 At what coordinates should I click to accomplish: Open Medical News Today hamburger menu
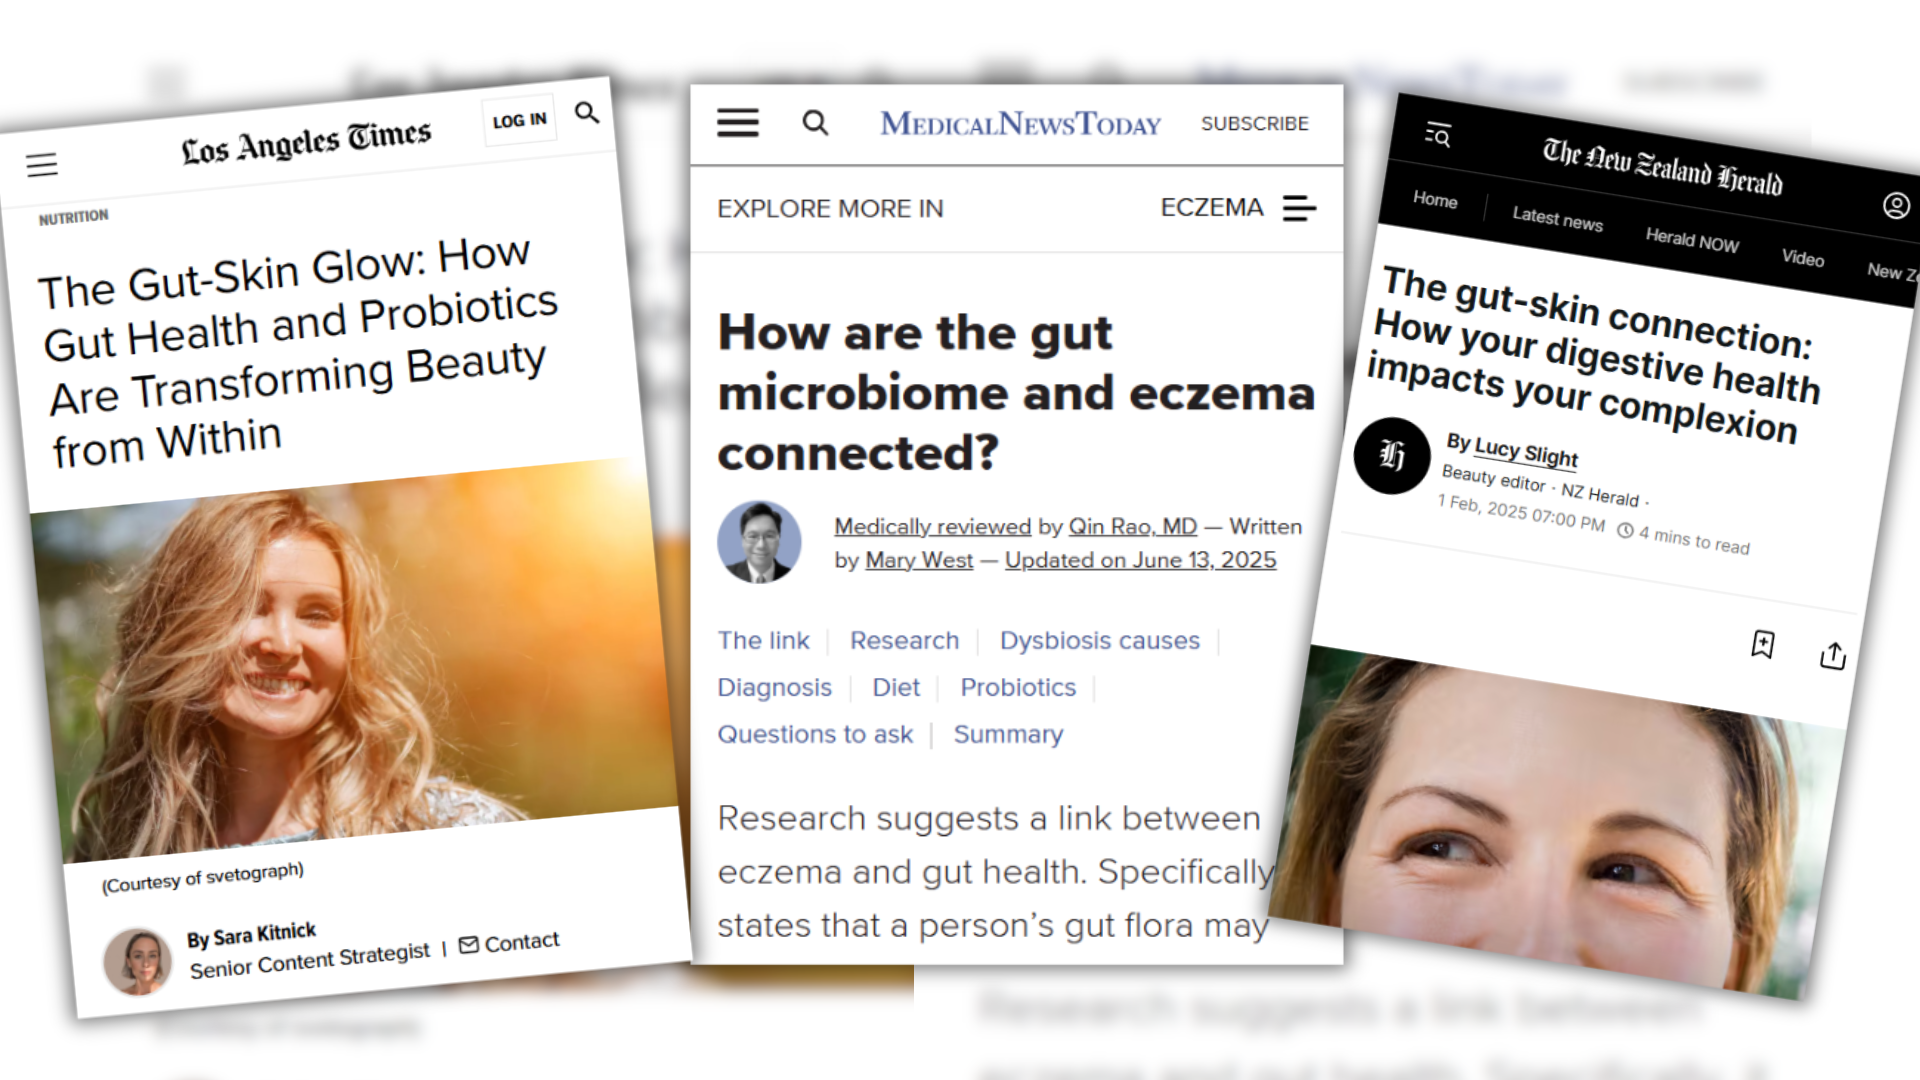(x=738, y=123)
